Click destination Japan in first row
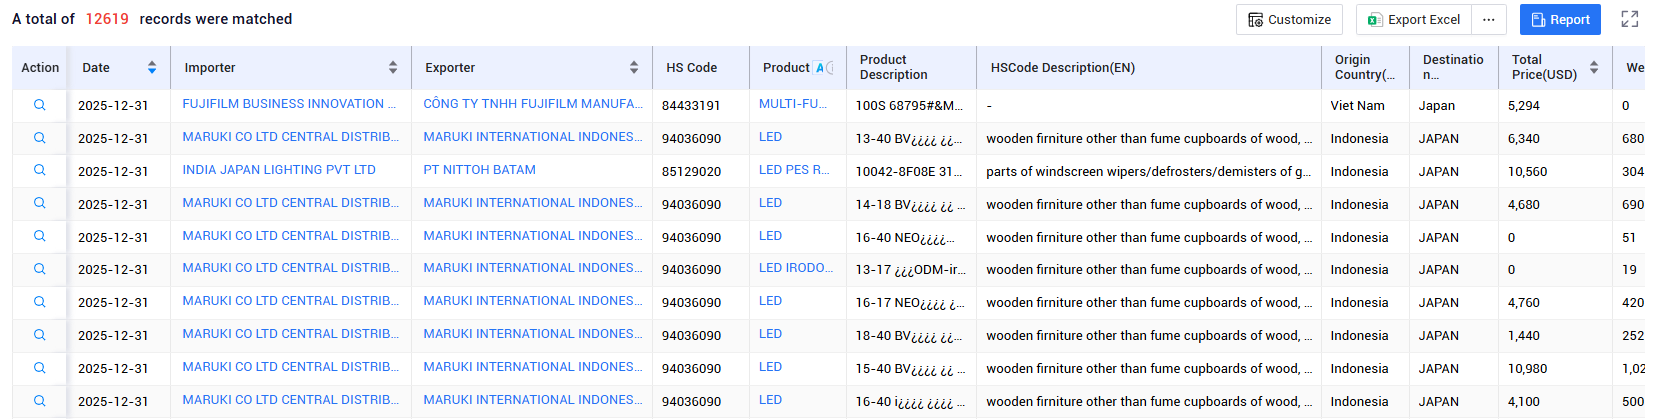Screen dimensions: 1662x419 [x=1436, y=105]
